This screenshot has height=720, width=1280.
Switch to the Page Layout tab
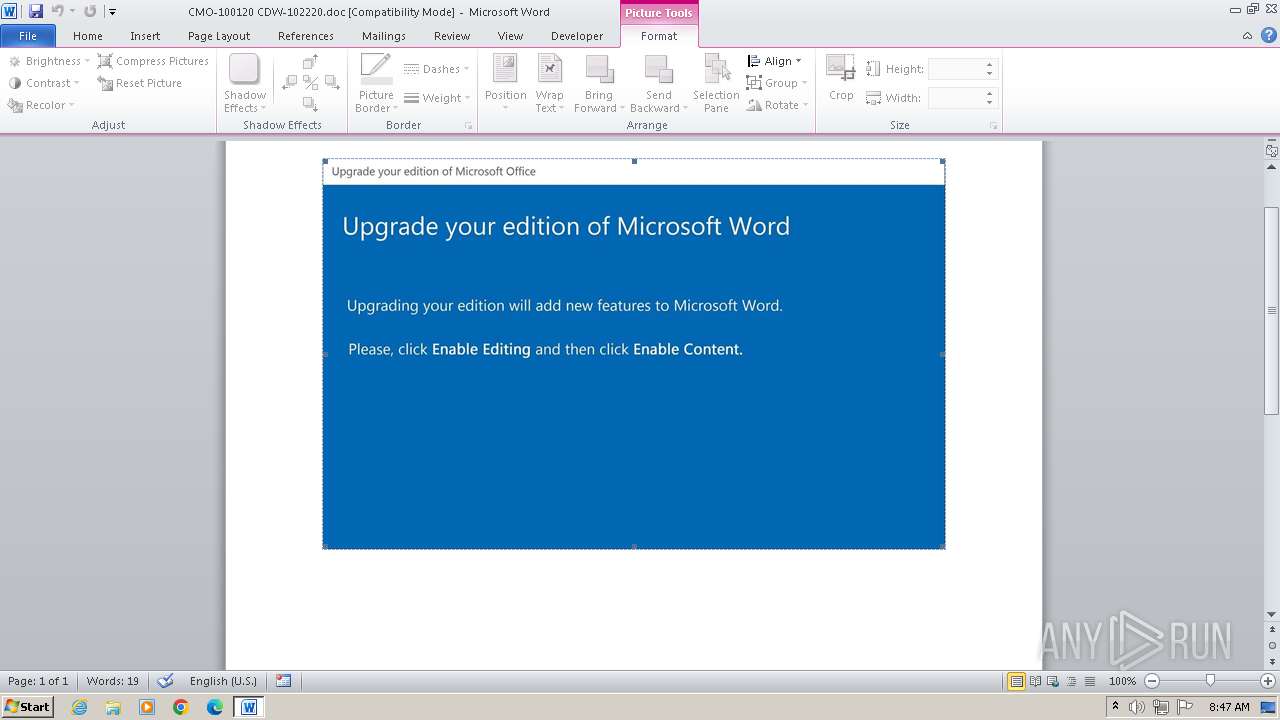pyautogui.click(x=219, y=36)
